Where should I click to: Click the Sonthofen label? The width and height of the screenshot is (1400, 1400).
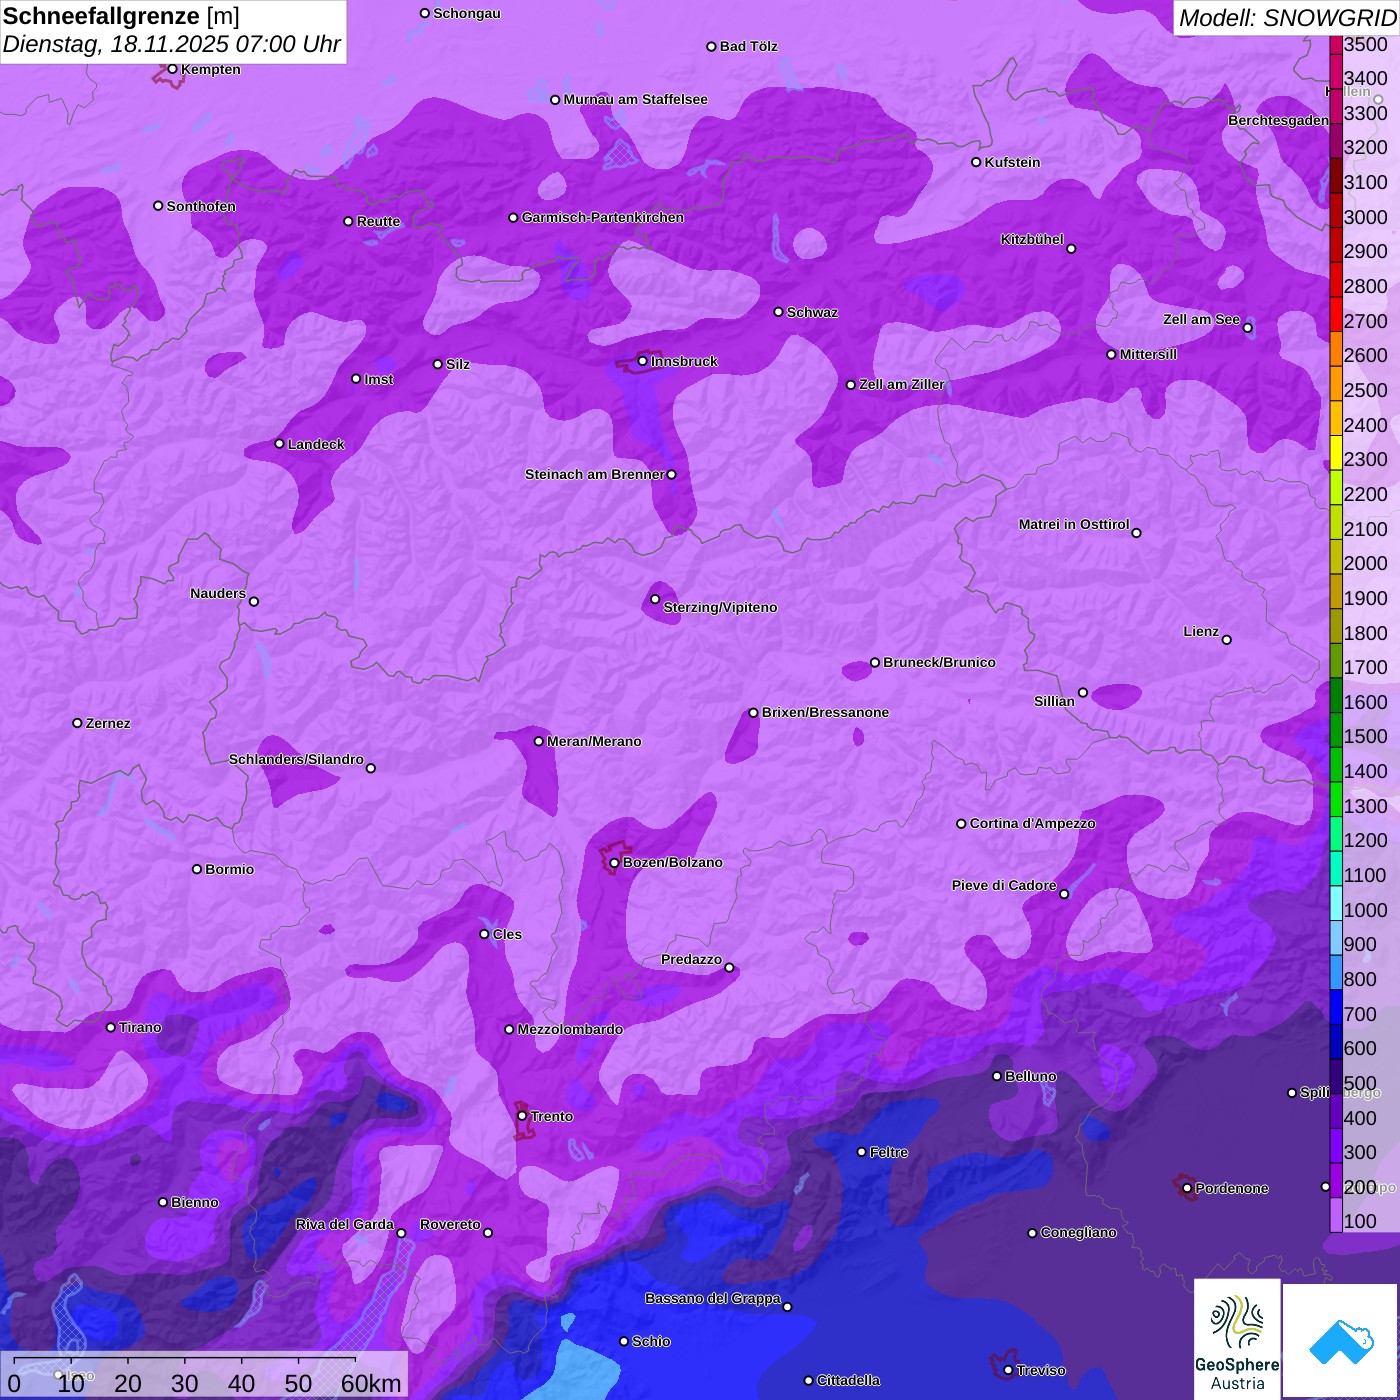201,206
